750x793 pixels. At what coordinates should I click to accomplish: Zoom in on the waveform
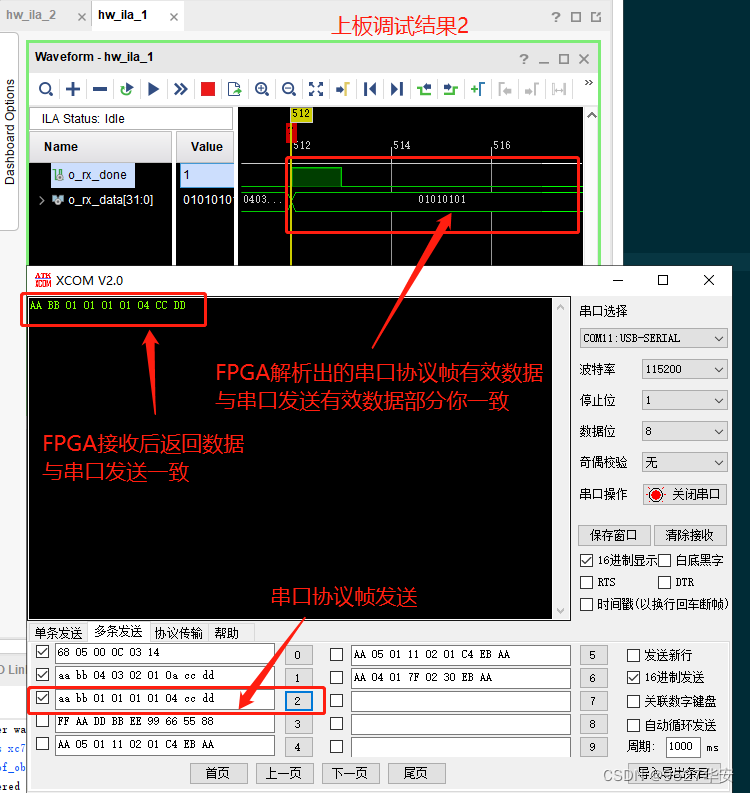pos(262,90)
